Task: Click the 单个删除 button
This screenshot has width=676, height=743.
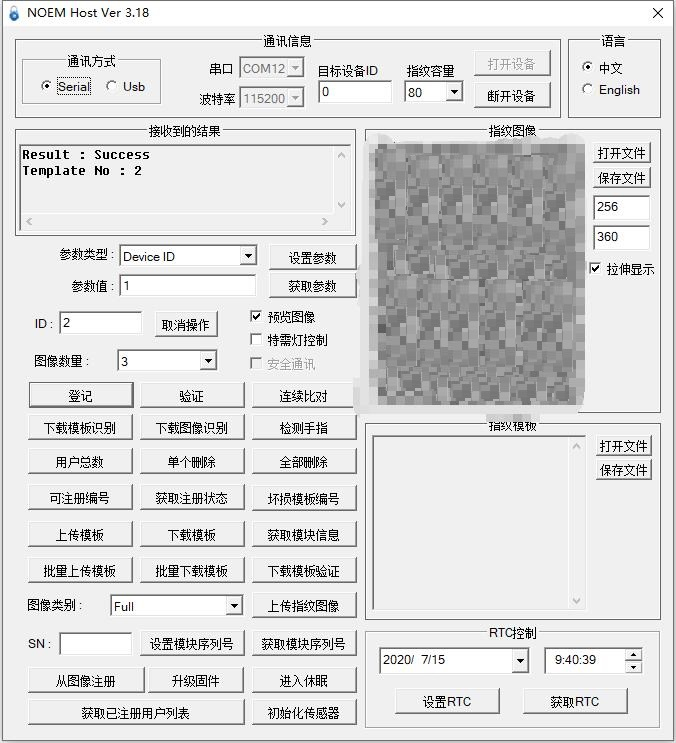Action: 192,462
